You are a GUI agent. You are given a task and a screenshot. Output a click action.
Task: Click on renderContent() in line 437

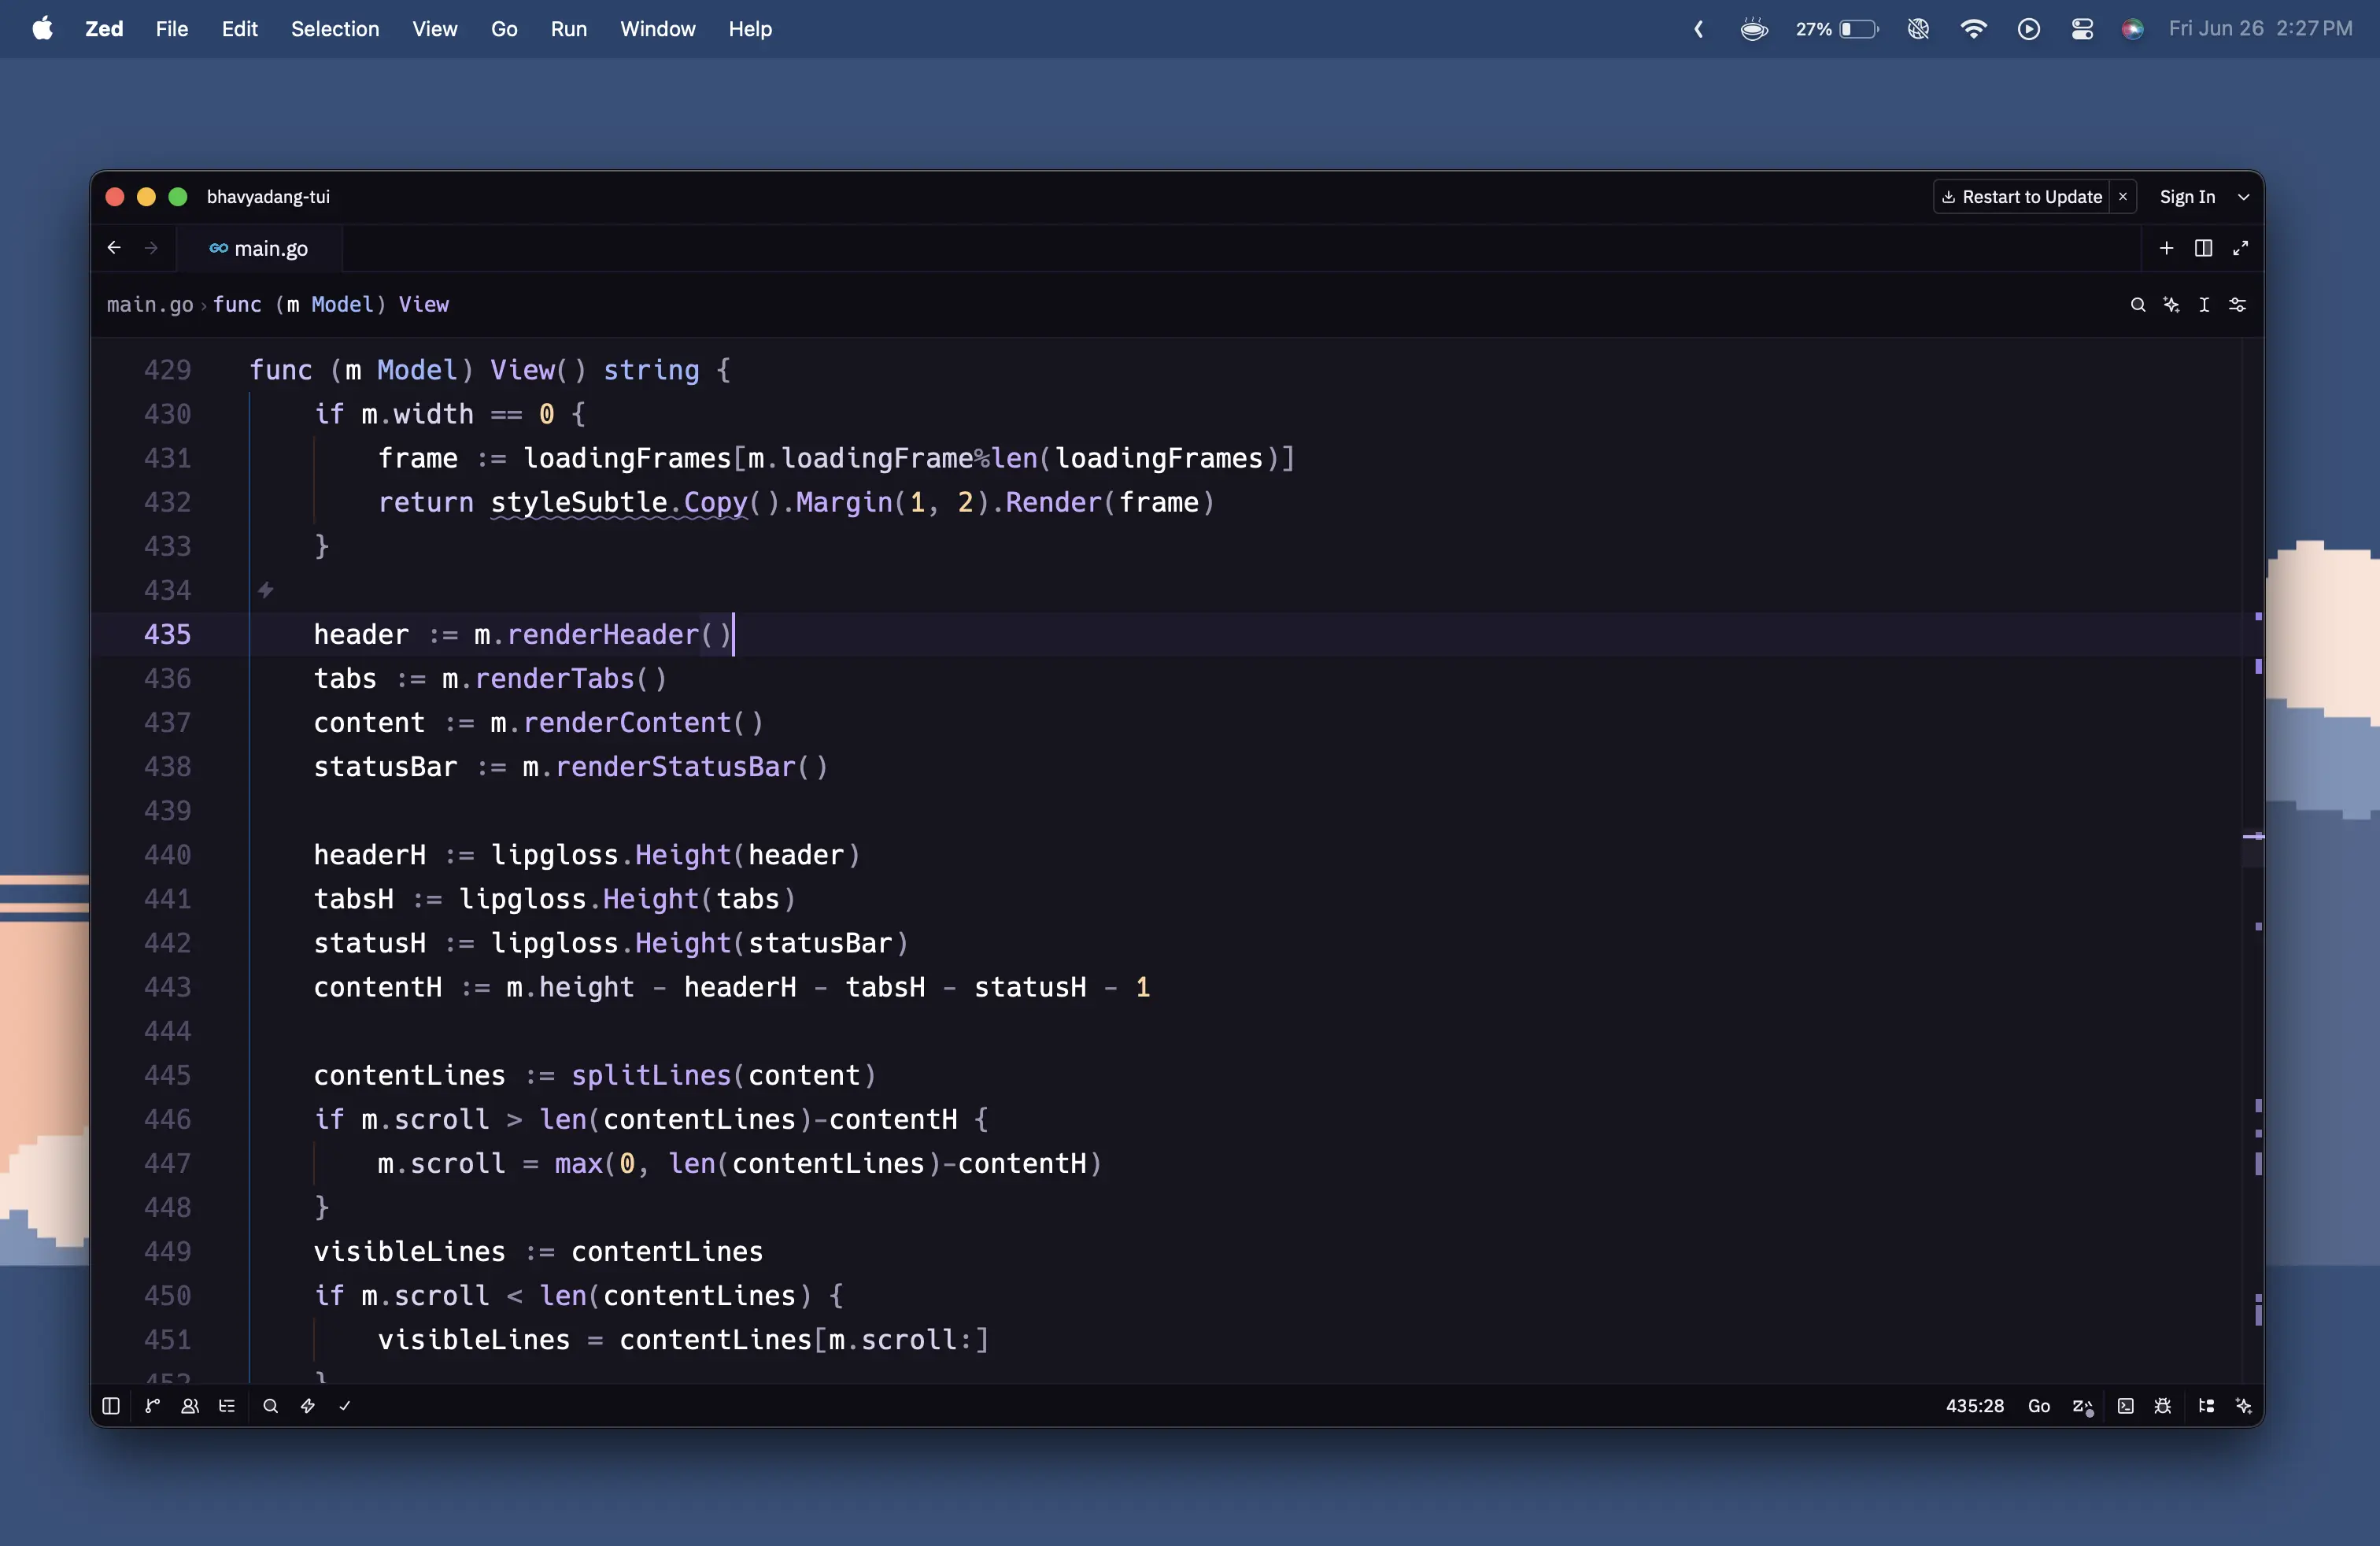(643, 723)
